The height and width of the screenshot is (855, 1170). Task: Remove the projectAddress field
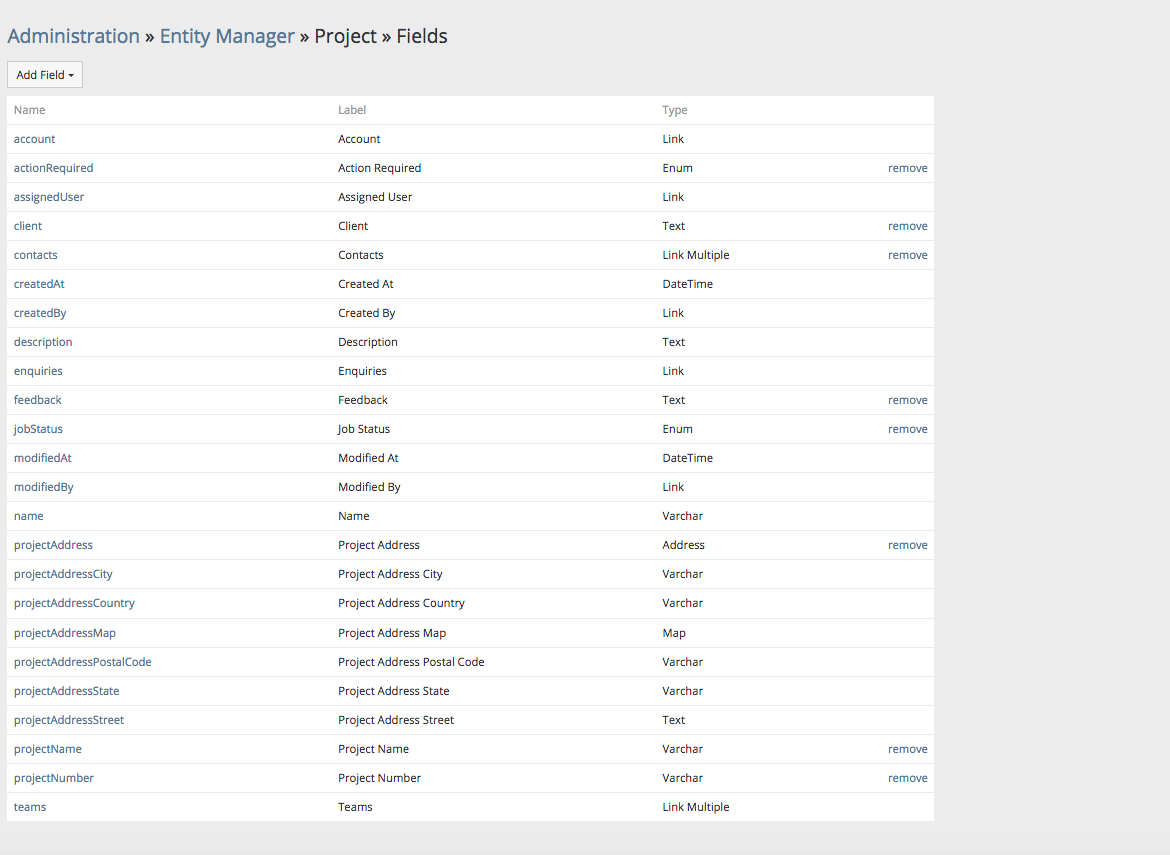click(907, 545)
